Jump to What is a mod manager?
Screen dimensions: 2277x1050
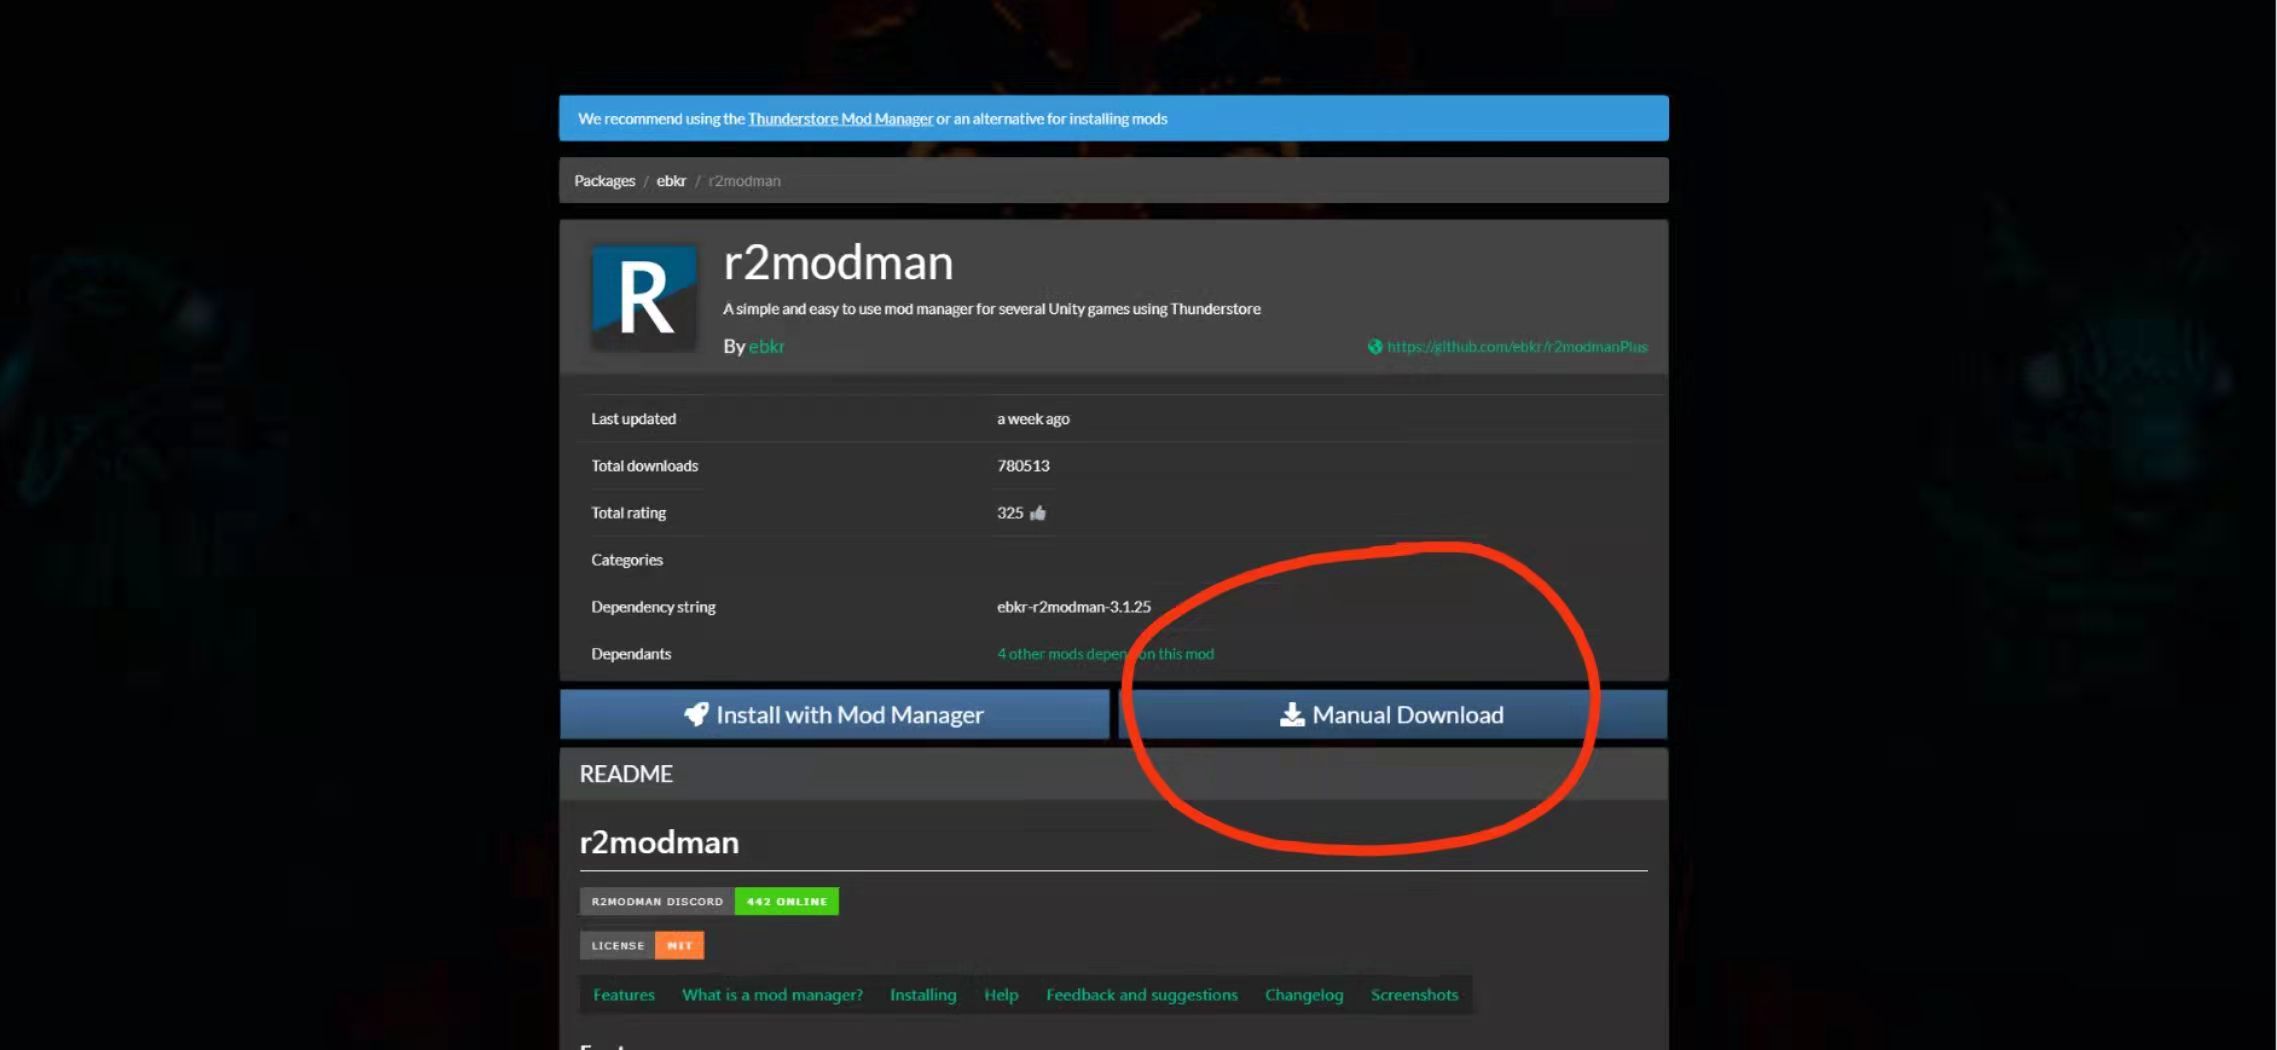(772, 995)
